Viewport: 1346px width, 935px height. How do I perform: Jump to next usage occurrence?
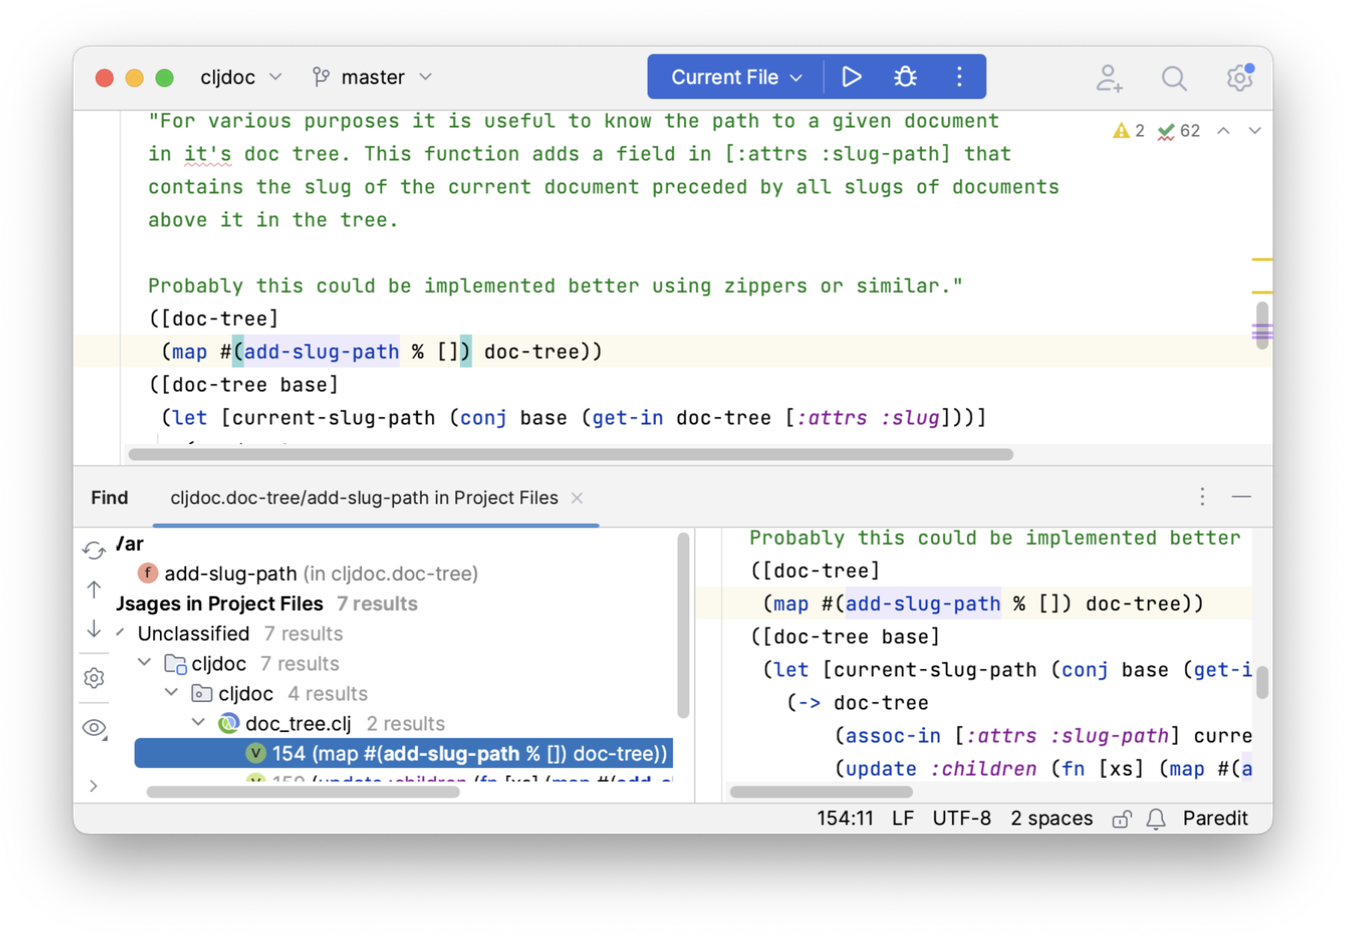94,628
